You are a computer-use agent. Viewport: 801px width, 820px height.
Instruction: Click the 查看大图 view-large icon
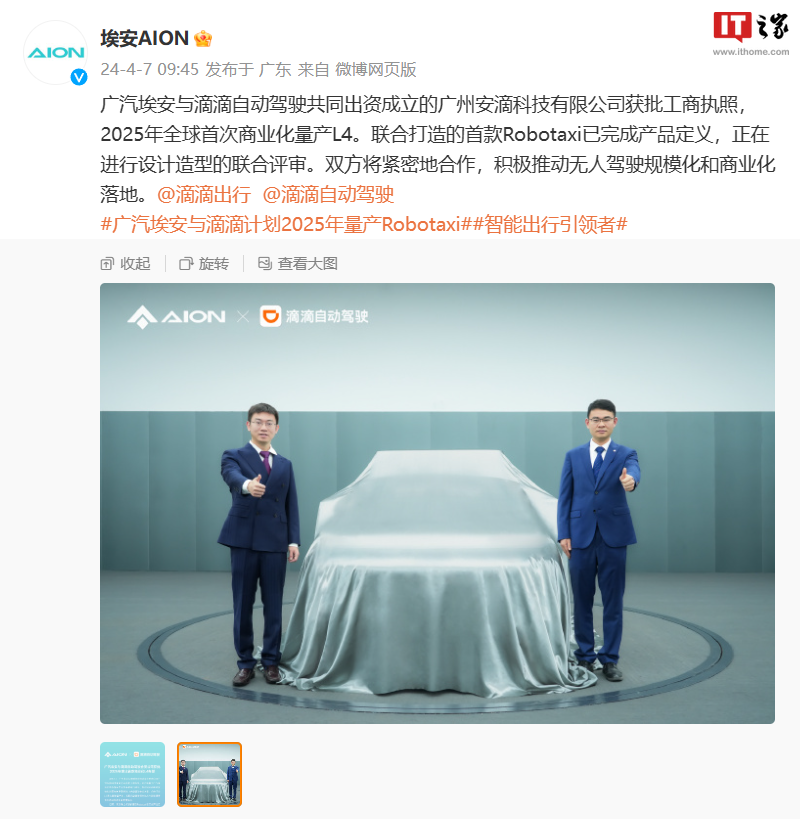coord(265,264)
